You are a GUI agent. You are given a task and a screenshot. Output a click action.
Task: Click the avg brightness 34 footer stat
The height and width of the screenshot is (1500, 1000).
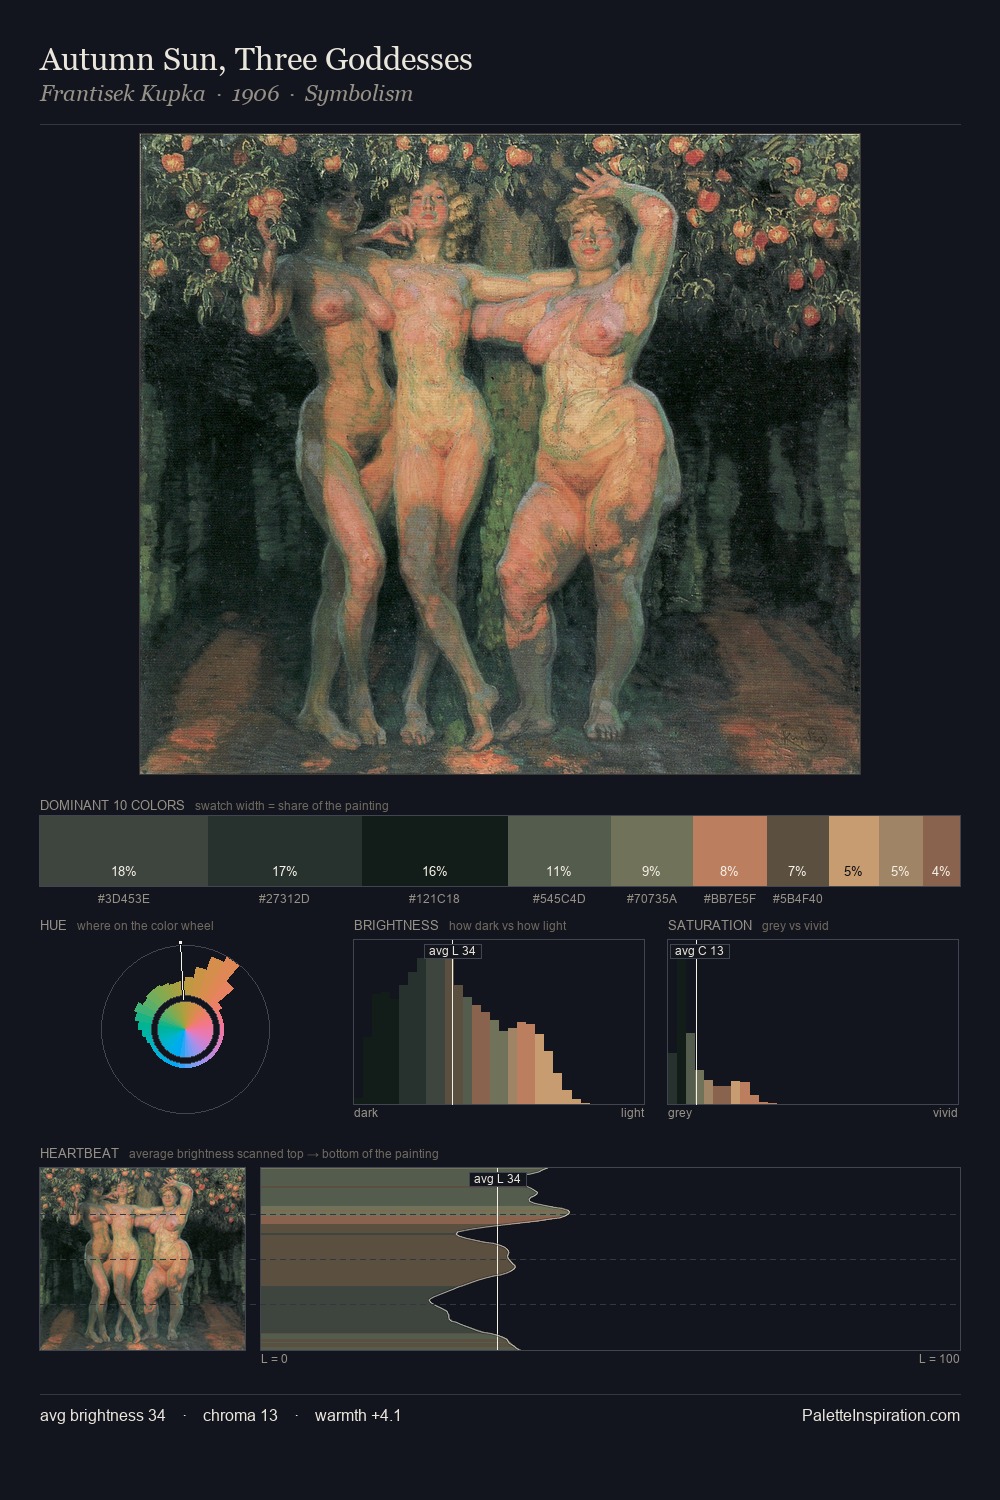pos(103,1415)
